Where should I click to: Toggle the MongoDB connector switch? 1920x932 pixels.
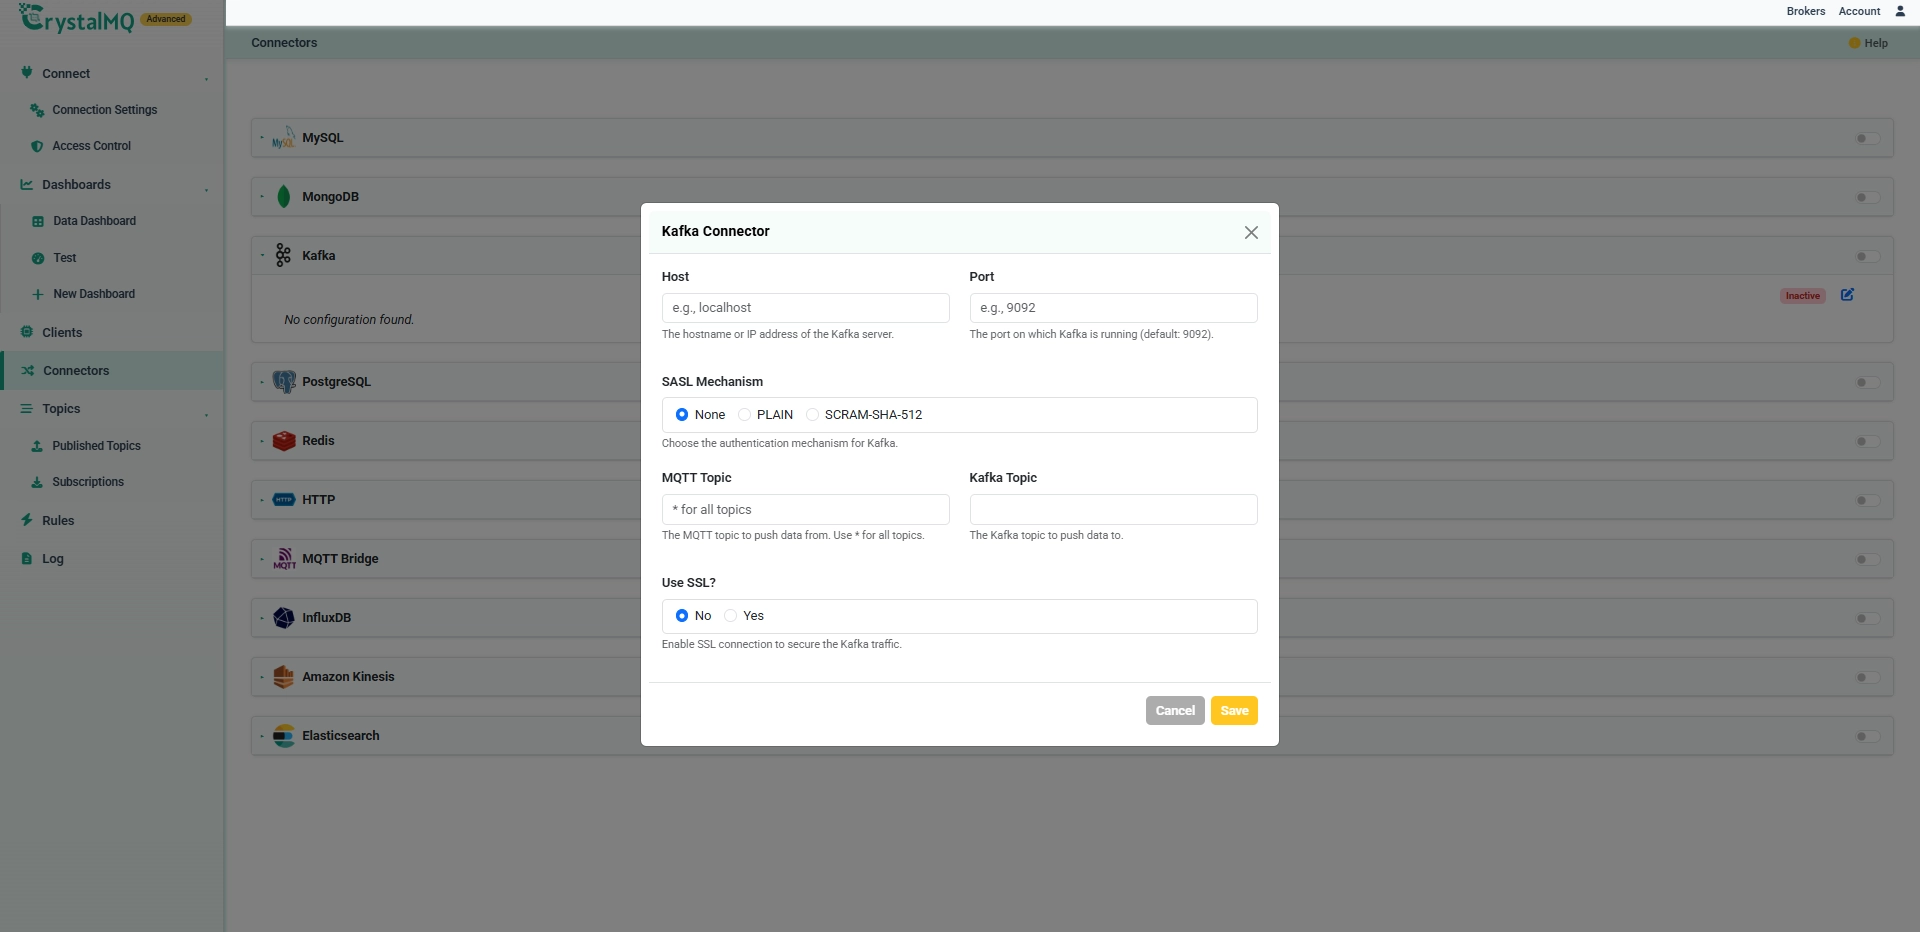tap(1868, 197)
